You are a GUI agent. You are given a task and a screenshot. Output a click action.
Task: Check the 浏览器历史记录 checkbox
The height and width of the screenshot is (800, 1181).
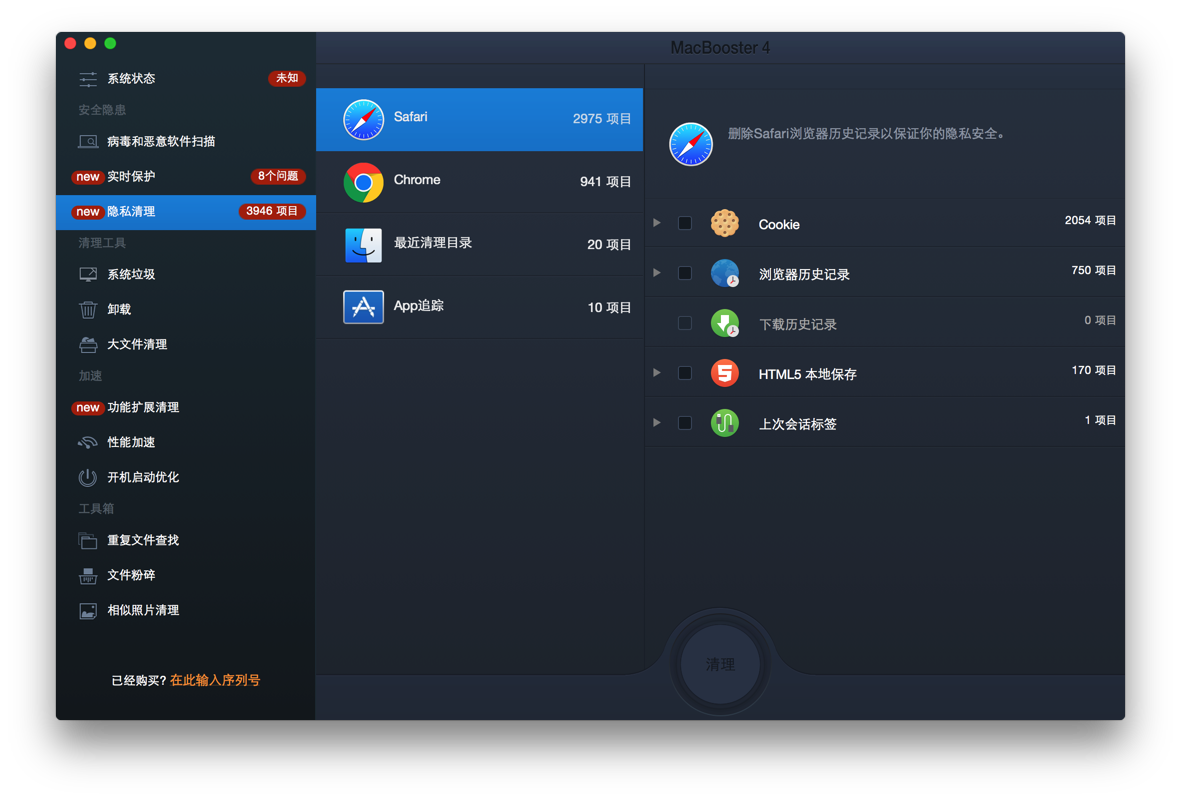point(685,273)
